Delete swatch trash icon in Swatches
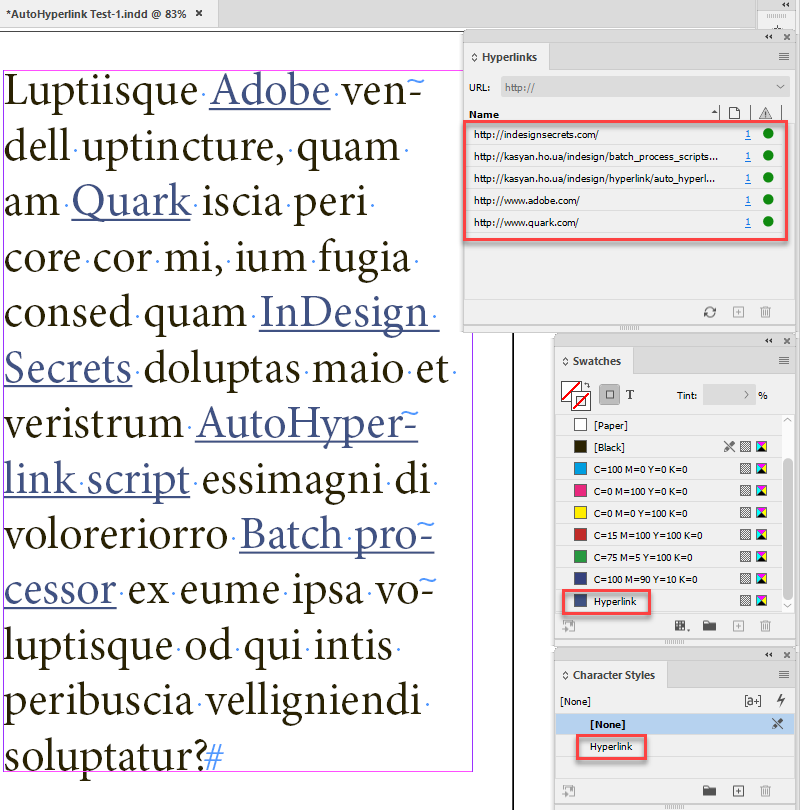The height and width of the screenshot is (810, 800). click(765, 626)
